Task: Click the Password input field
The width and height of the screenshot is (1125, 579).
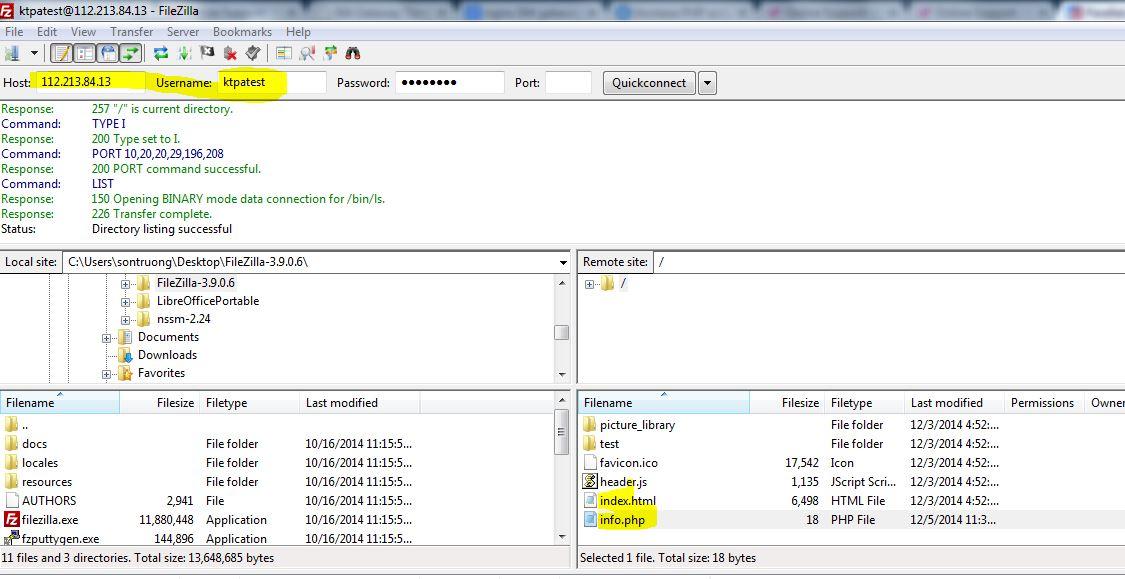Action: click(x=450, y=83)
